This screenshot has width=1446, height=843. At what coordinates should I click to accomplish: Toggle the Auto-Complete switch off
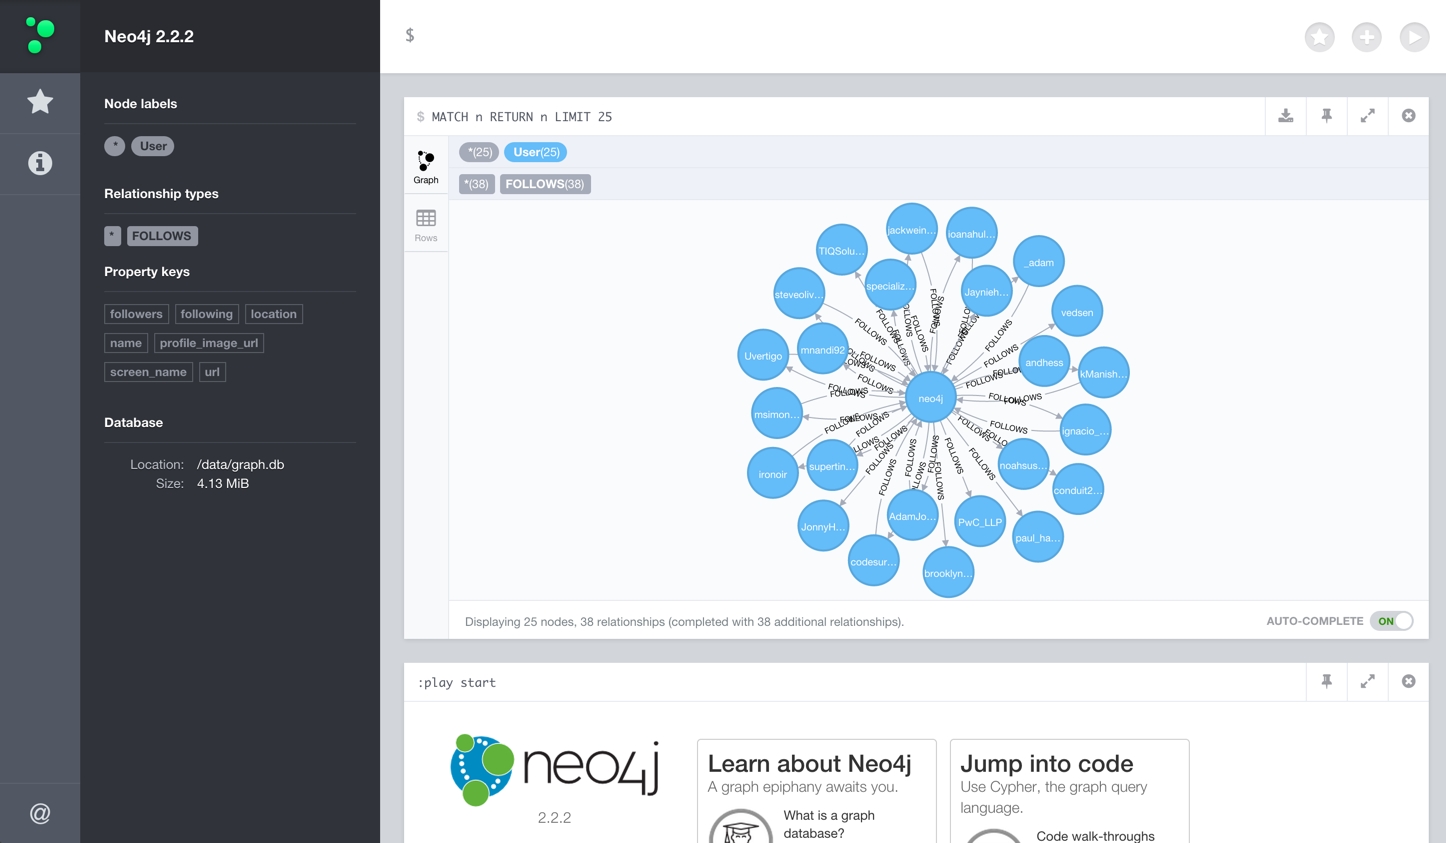tap(1391, 621)
